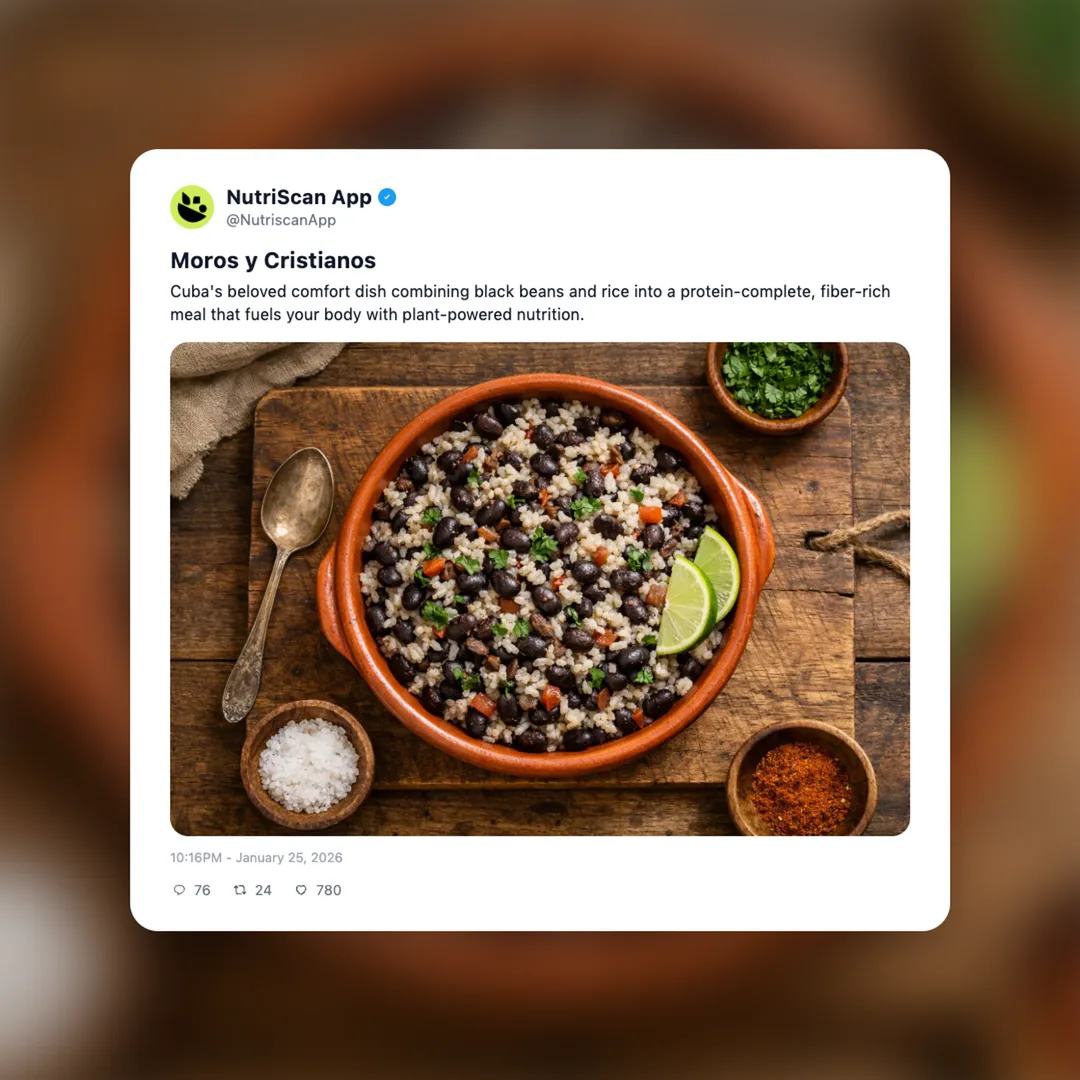
Task: Click the vintage spoon in the photo
Action: pyautogui.click(x=278, y=584)
